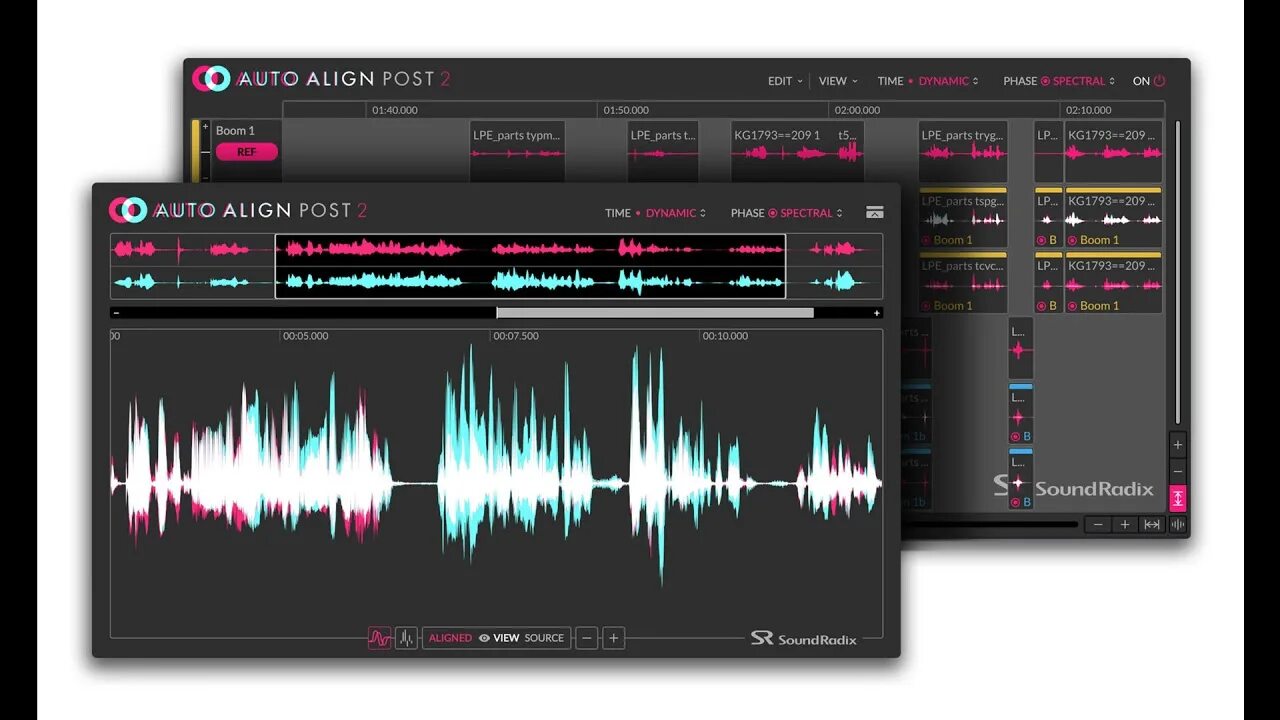Click vertical zoom out minus, back window
Image resolution: width=1280 pixels, height=720 pixels.
click(1178, 471)
